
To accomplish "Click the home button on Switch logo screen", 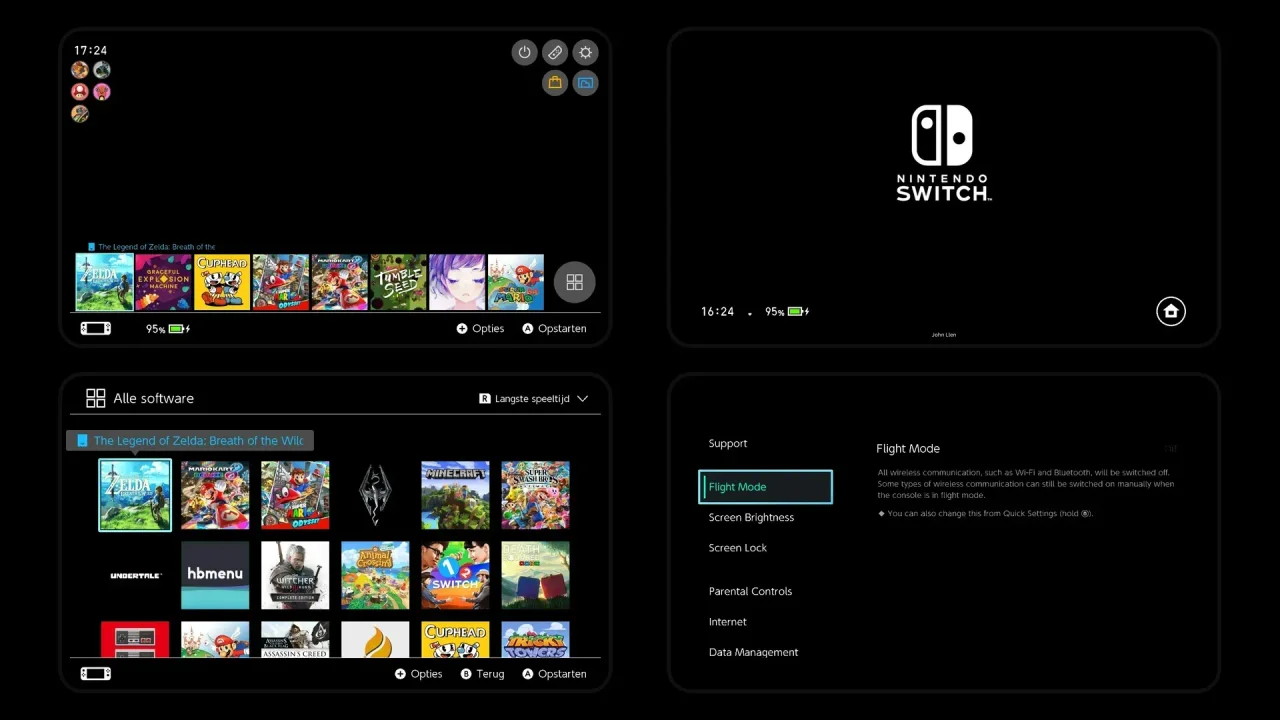I will [x=1171, y=311].
